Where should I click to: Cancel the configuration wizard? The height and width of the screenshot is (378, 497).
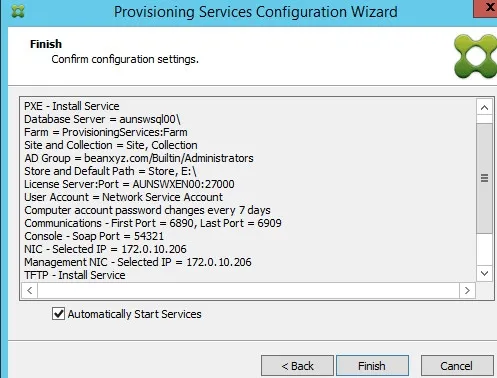point(457,366)
